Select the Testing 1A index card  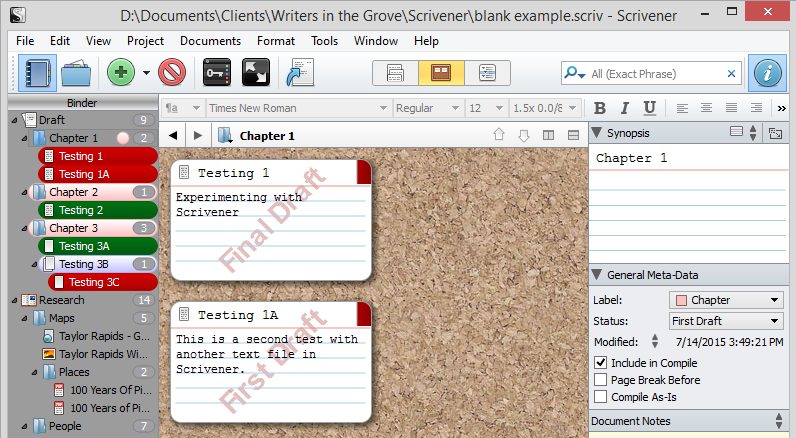pos(271,362)
